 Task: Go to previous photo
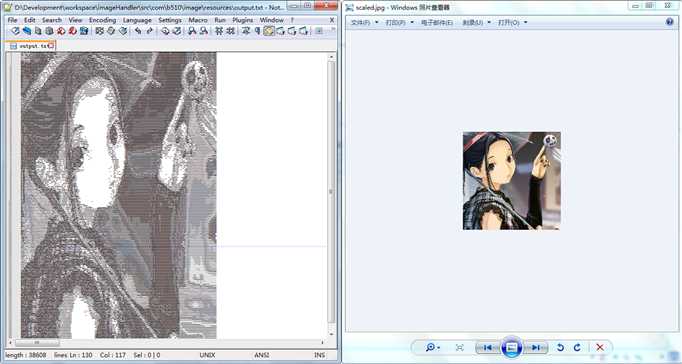point(488,347)
